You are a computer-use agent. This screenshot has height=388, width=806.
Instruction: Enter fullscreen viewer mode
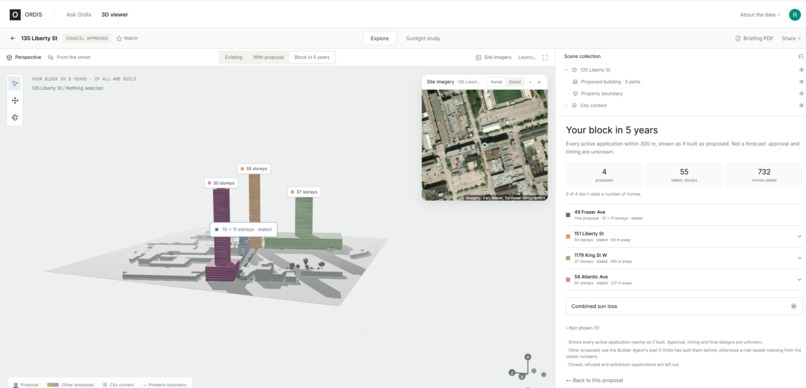[x=545, y=58]
